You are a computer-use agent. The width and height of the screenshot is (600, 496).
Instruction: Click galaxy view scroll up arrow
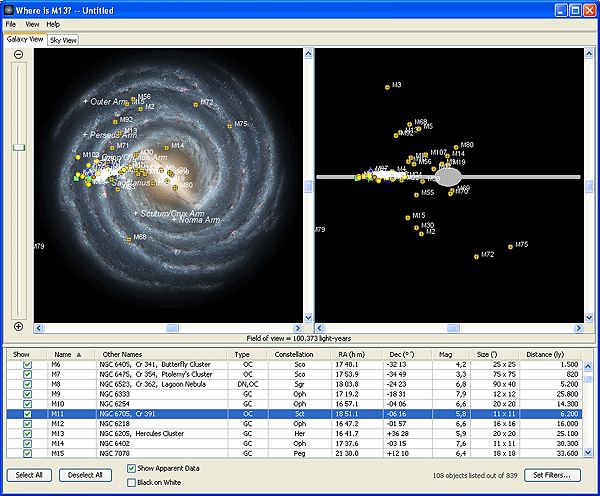pyautogui.click(x=308, y=54)
